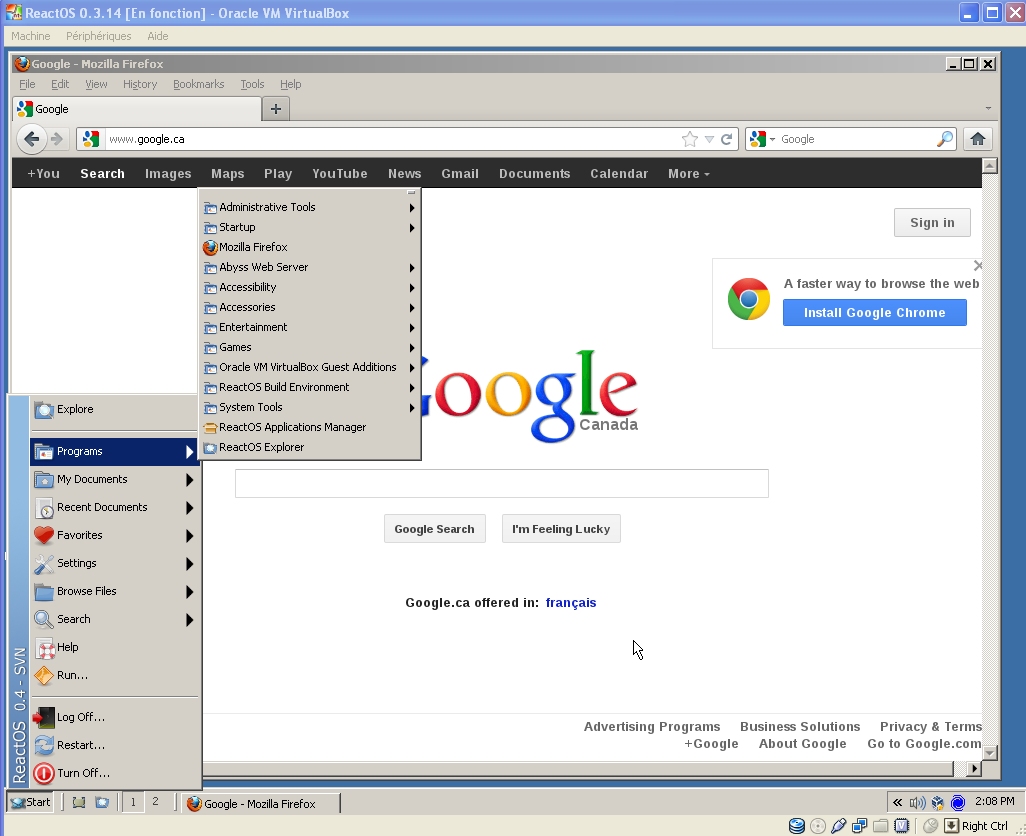Screen dimensions: 1026x836
Task: Open ReactOS Applications Manager entry
Action: tap(310, 427)
